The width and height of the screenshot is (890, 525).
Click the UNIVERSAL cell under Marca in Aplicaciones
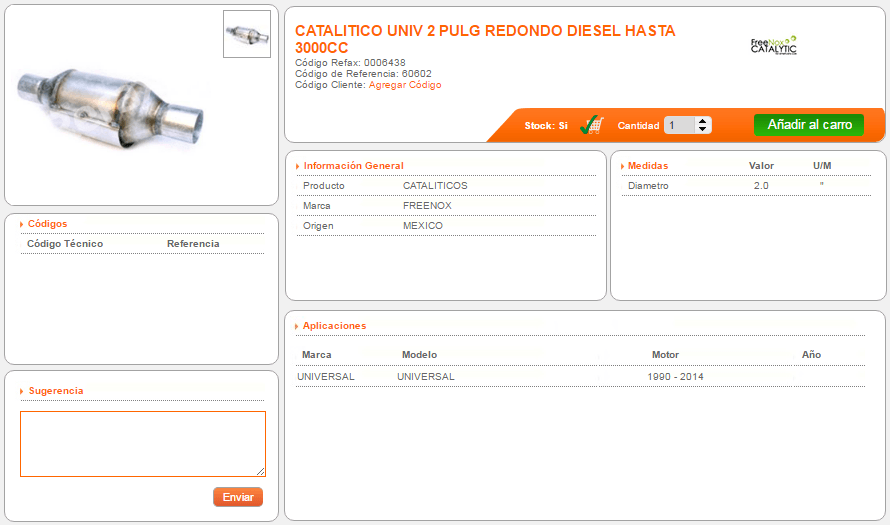[x=326, y=377]
